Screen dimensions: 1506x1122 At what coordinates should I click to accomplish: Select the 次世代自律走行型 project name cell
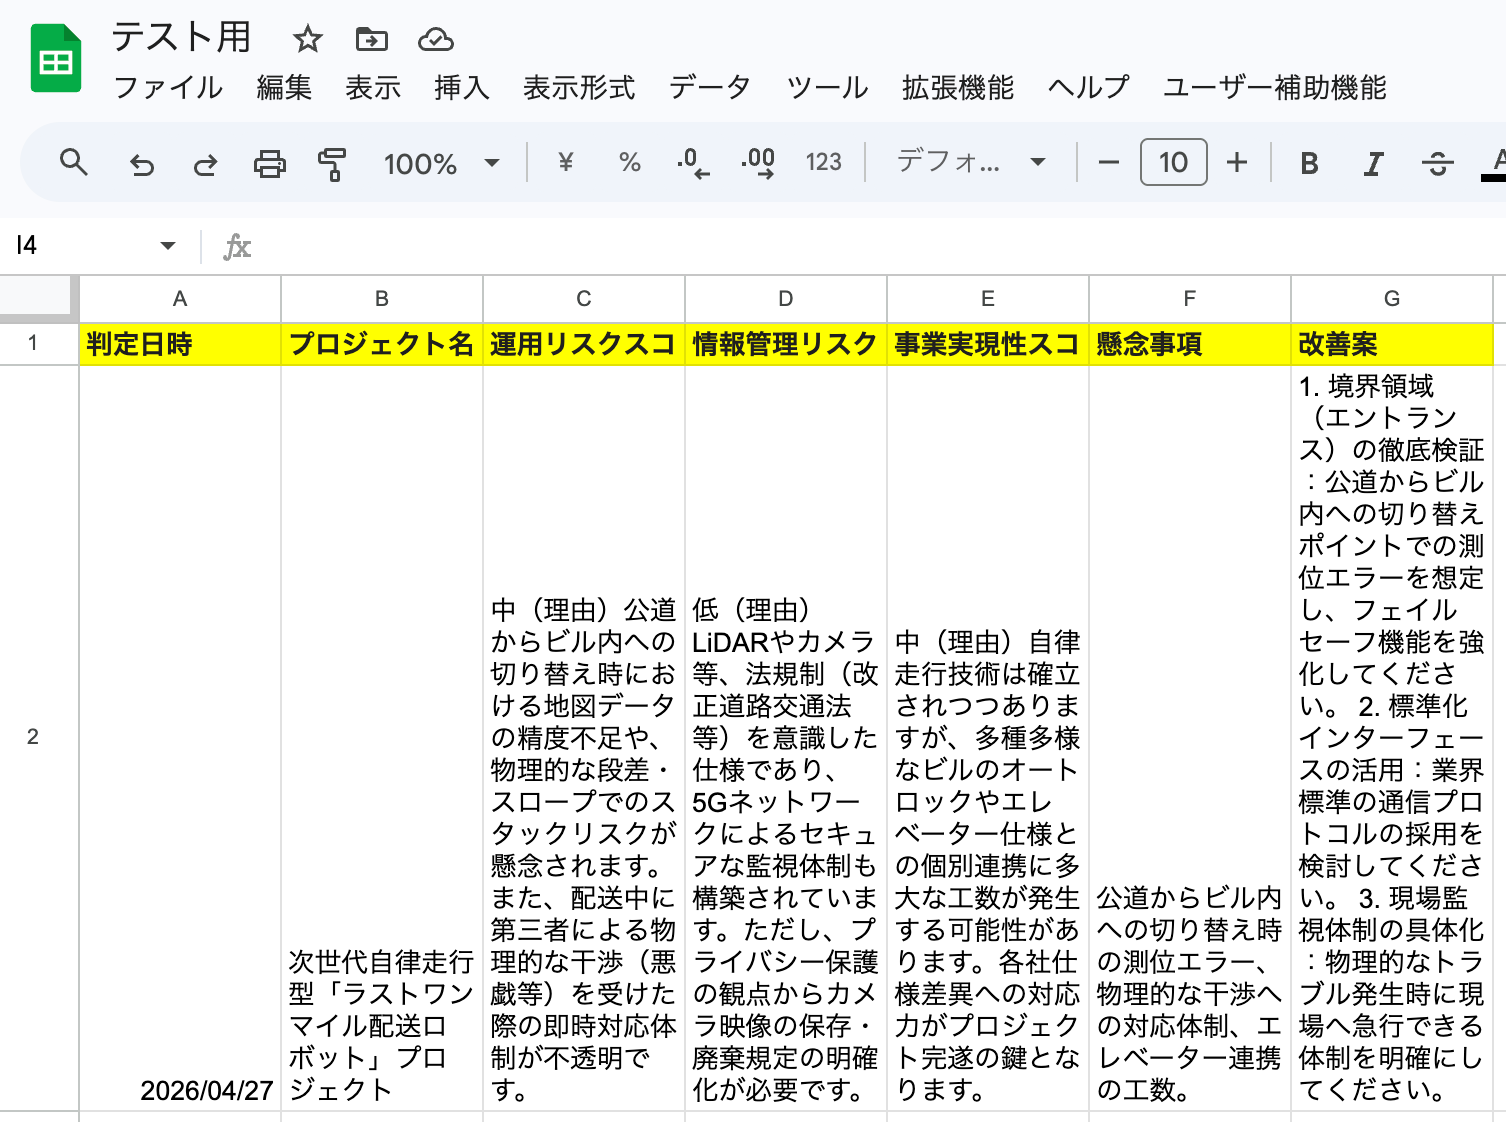point(382,737)
